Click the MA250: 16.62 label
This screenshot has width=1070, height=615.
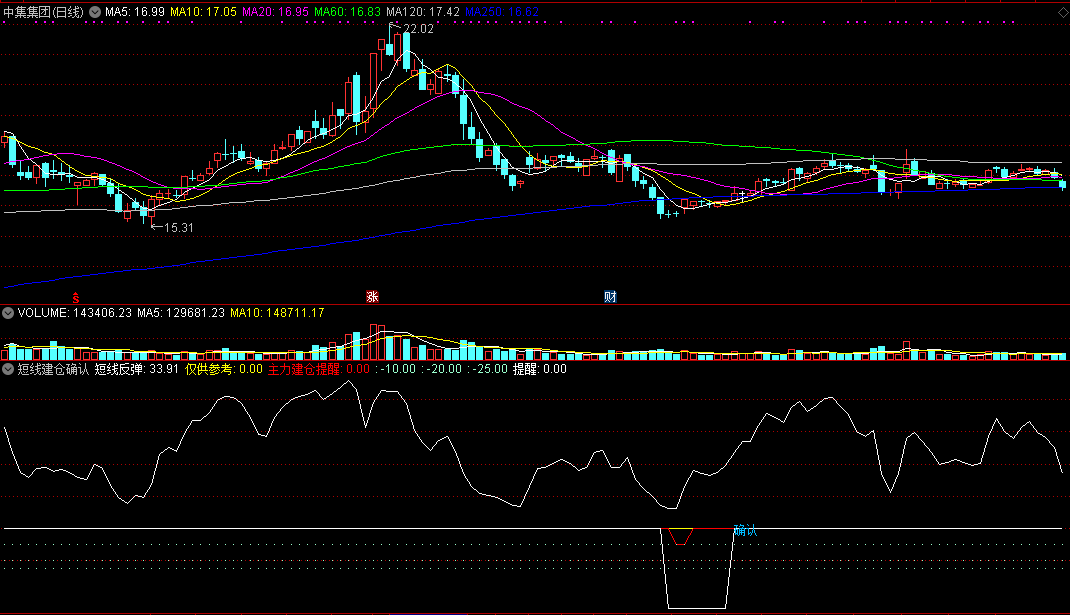[502, 12]
